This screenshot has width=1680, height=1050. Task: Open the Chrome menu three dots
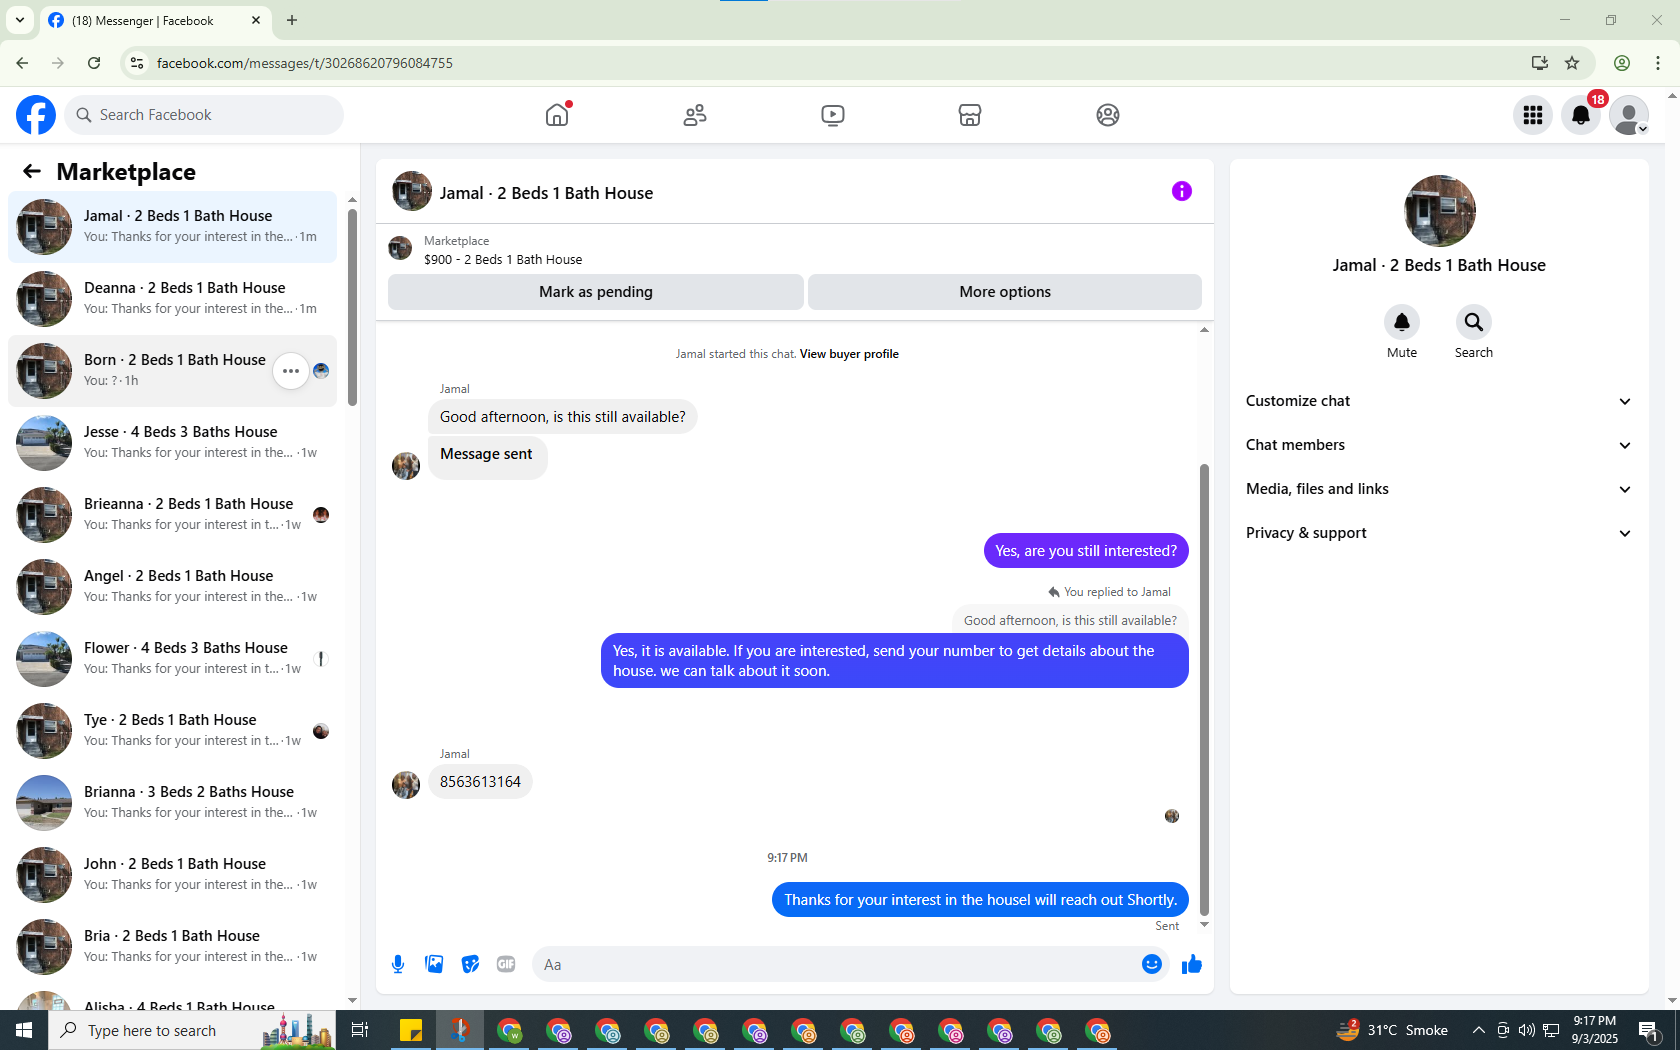(1658, 63)
